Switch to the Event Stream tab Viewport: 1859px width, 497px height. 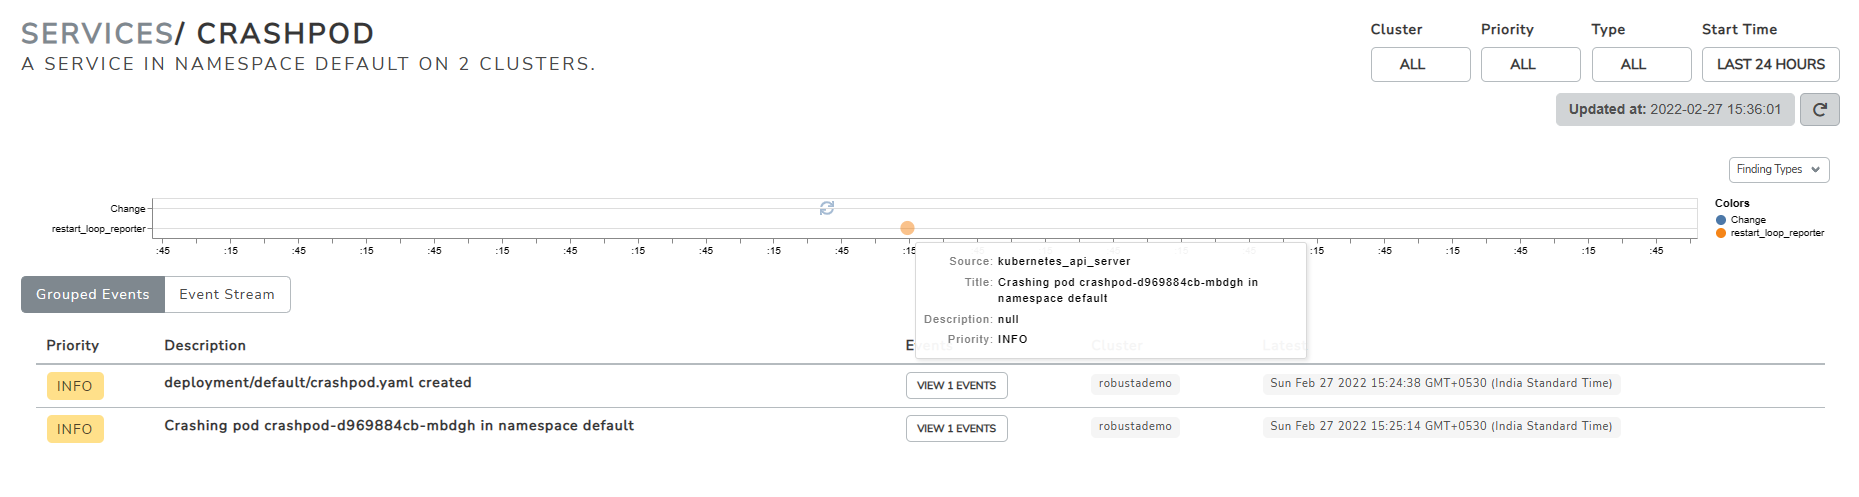[227, 294]
